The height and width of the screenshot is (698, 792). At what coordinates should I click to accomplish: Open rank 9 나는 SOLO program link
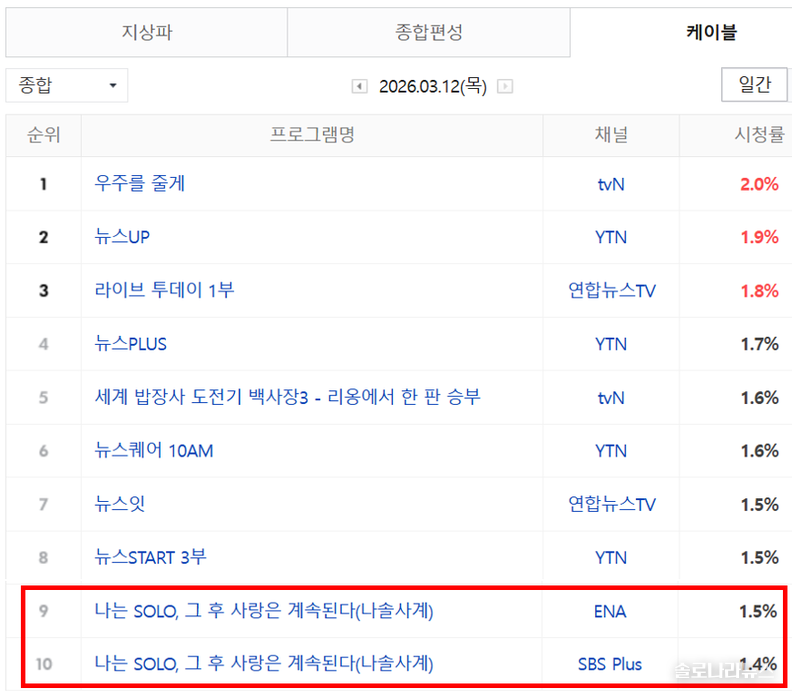[x=264, y=611]
